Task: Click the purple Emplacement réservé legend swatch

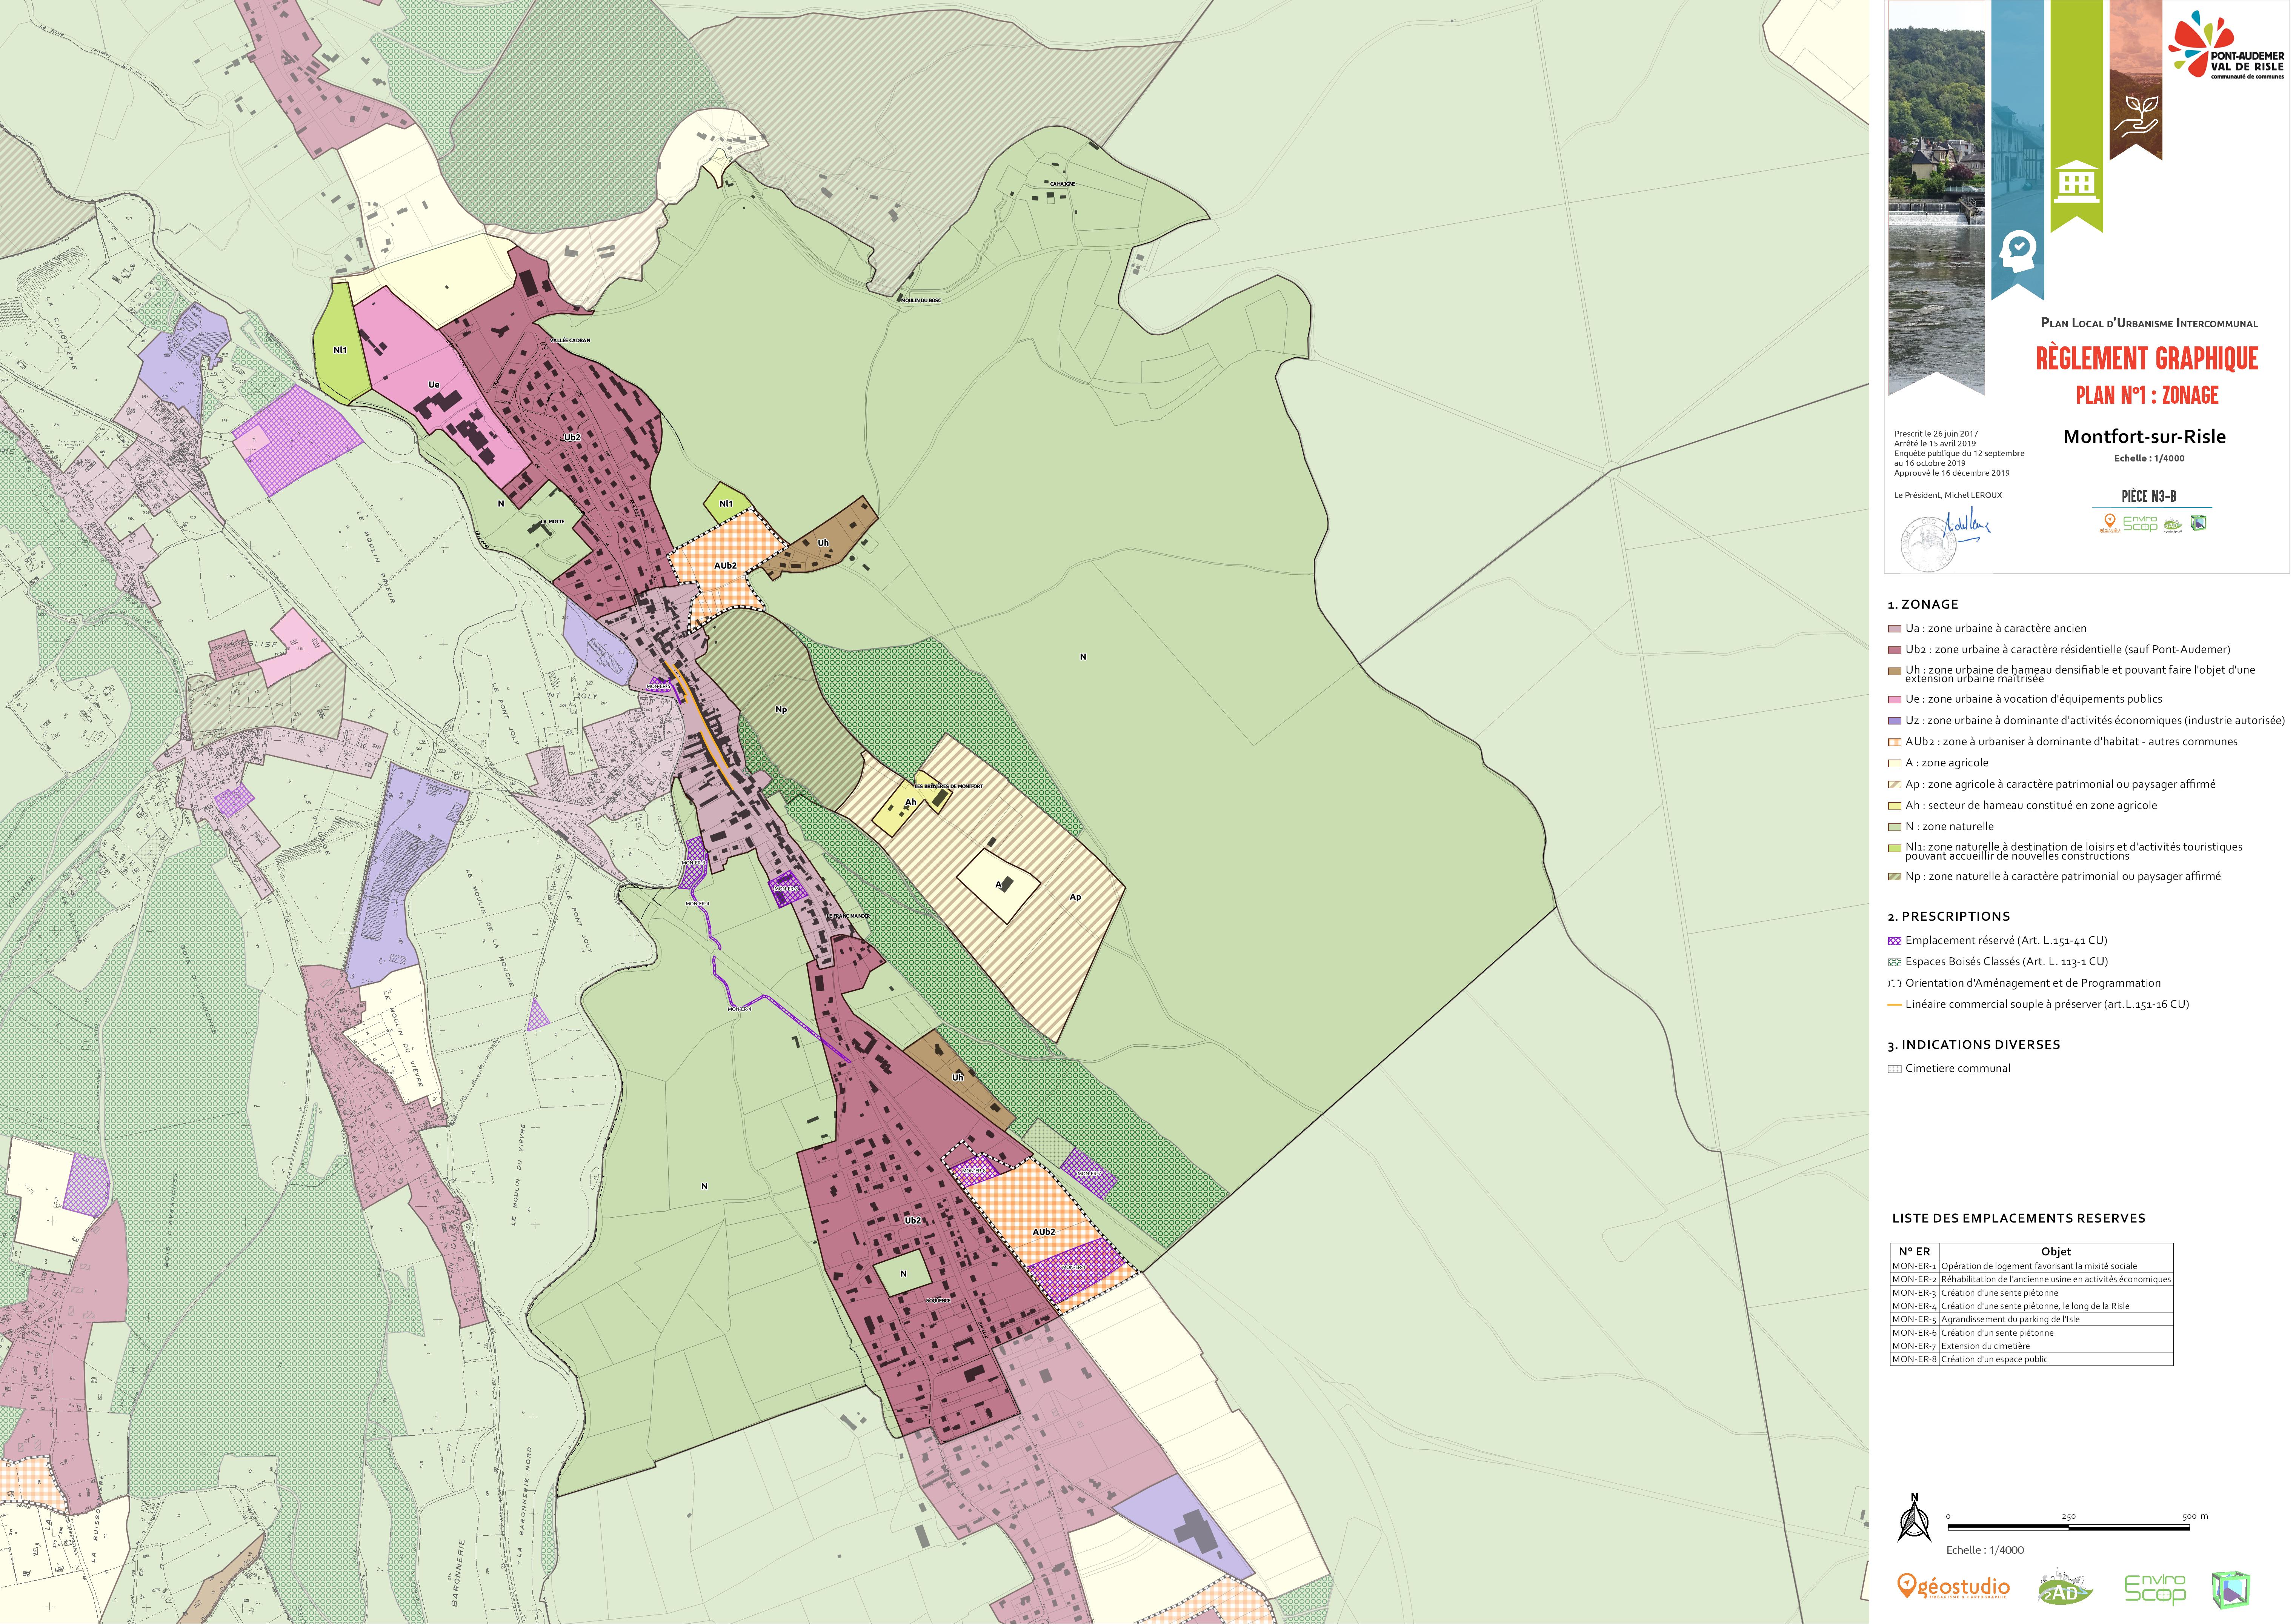Action: [1894, 941]
